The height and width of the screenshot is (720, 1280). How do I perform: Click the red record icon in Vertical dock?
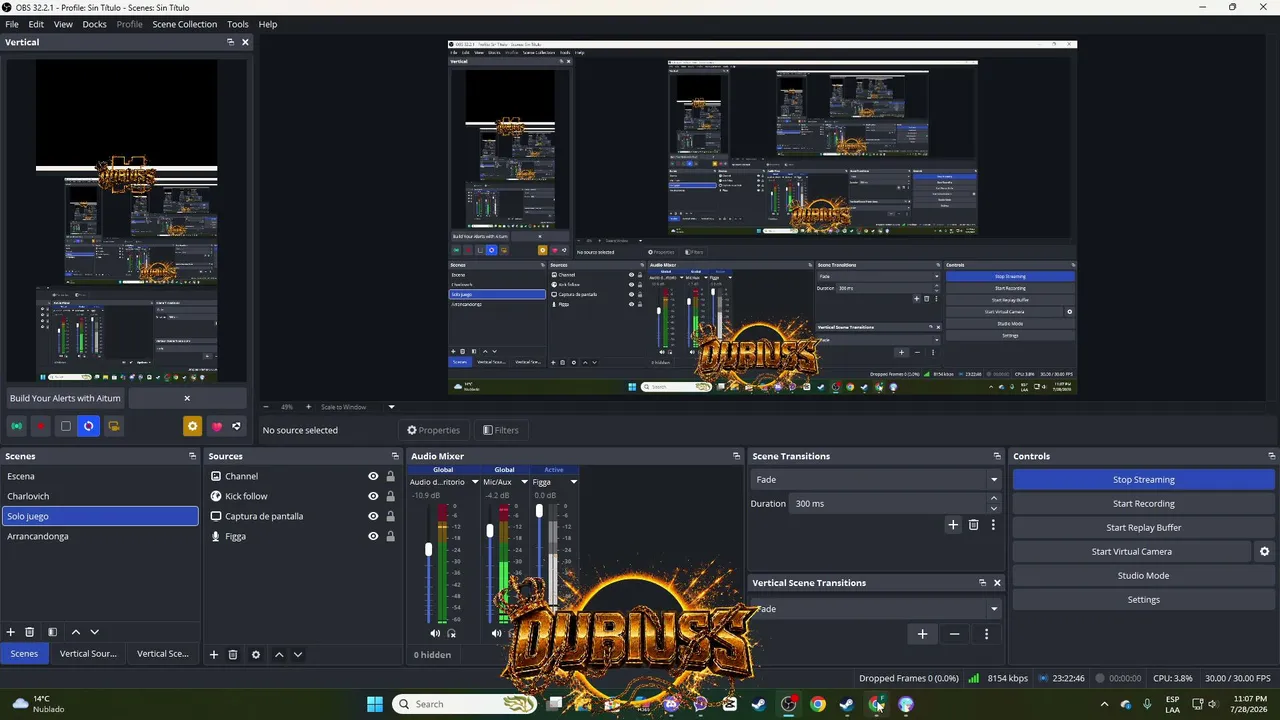pos(41,426)
